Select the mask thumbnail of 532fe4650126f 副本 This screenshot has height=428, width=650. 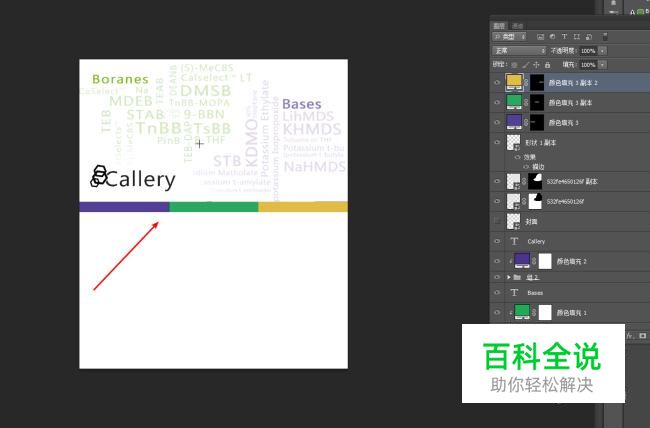535,181
